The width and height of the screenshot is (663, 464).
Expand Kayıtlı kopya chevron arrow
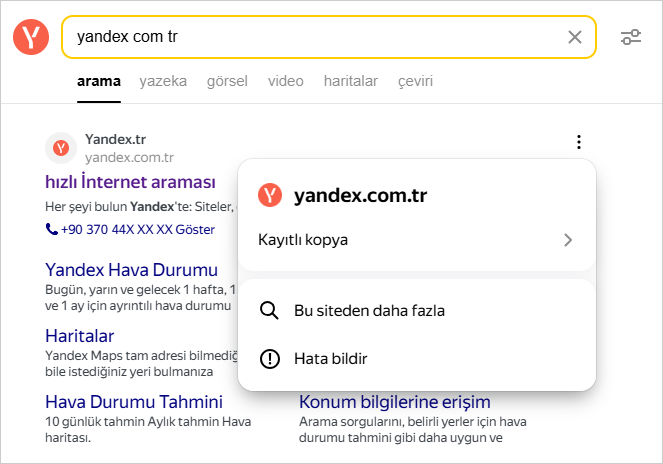[x=567, y=240]
